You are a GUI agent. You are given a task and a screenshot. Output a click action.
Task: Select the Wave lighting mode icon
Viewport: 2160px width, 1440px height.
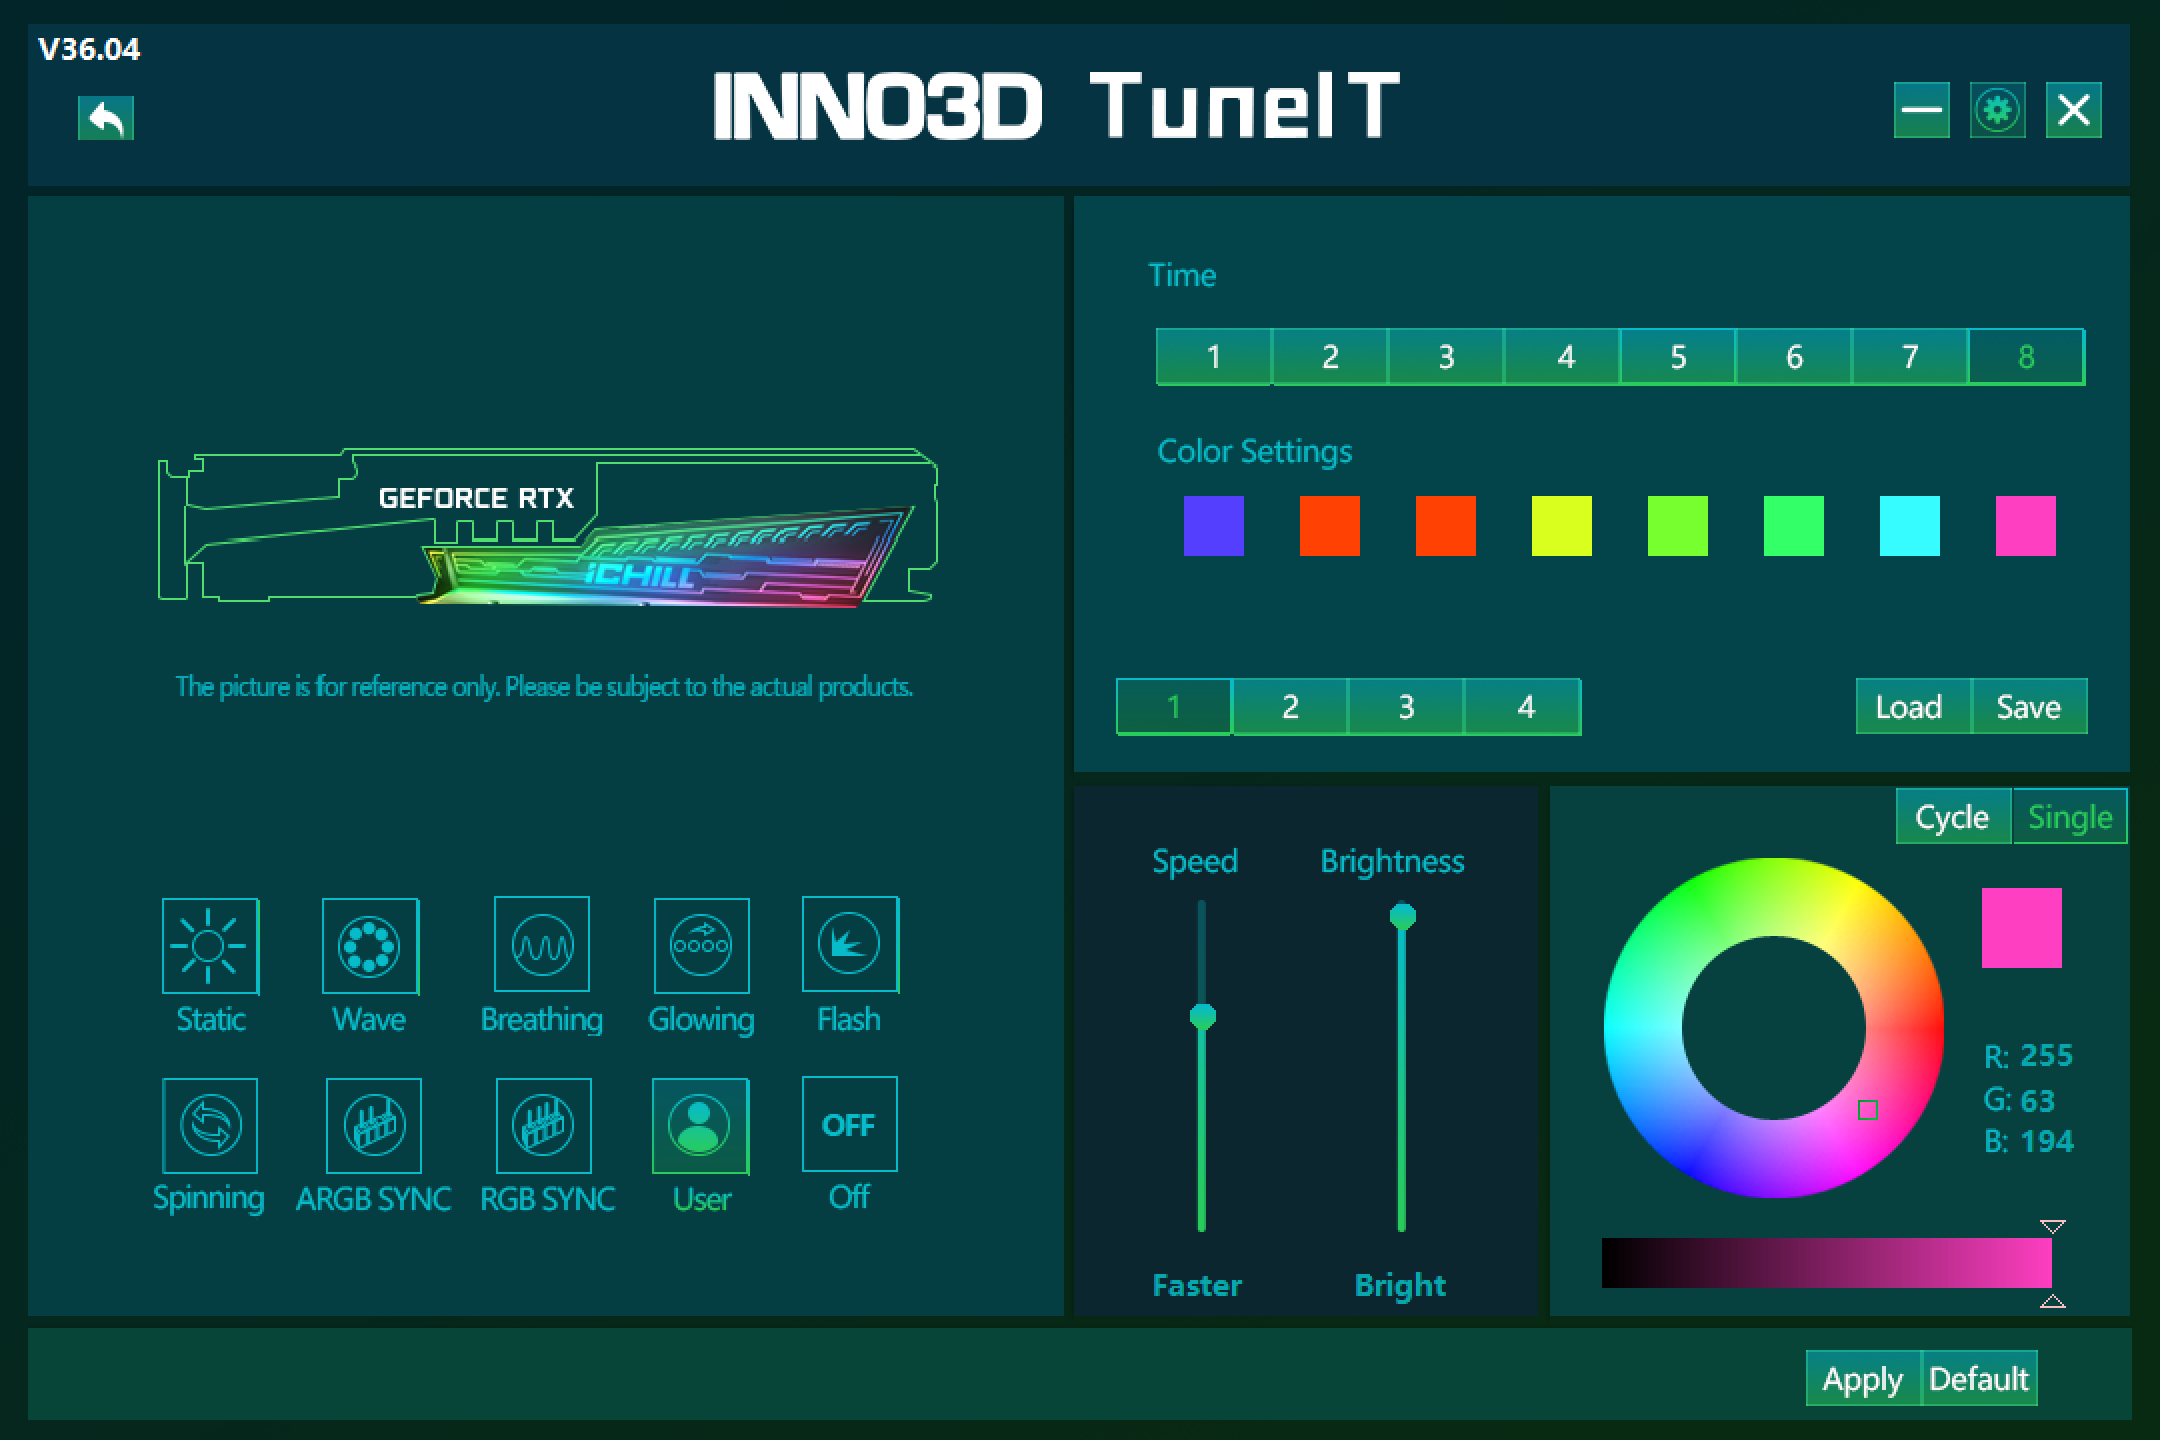(369, 946)
